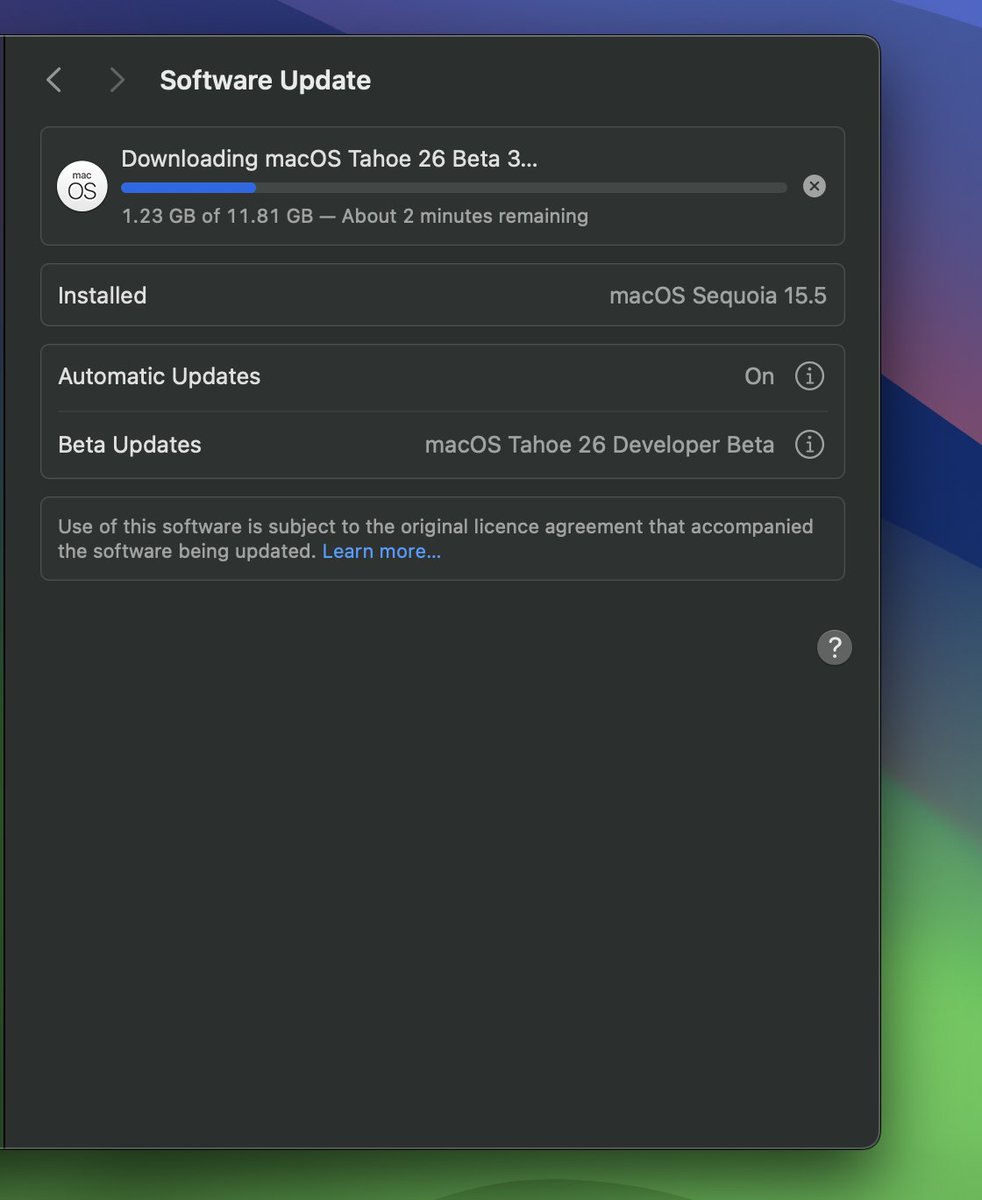
Task: Open the help question mark button
Action: [x=834, y=647]
